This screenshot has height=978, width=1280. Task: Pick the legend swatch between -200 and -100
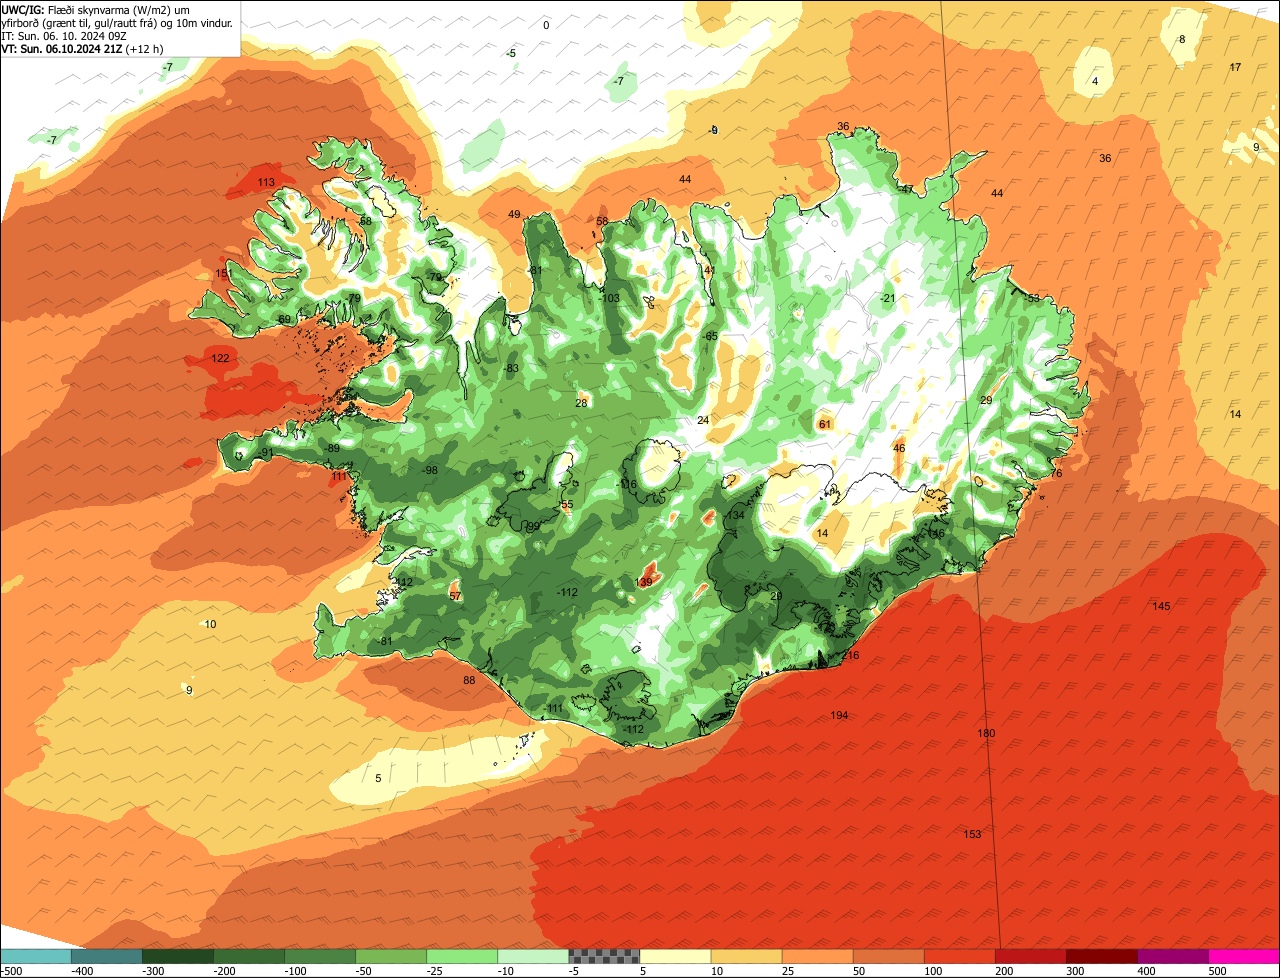point(249,956)
